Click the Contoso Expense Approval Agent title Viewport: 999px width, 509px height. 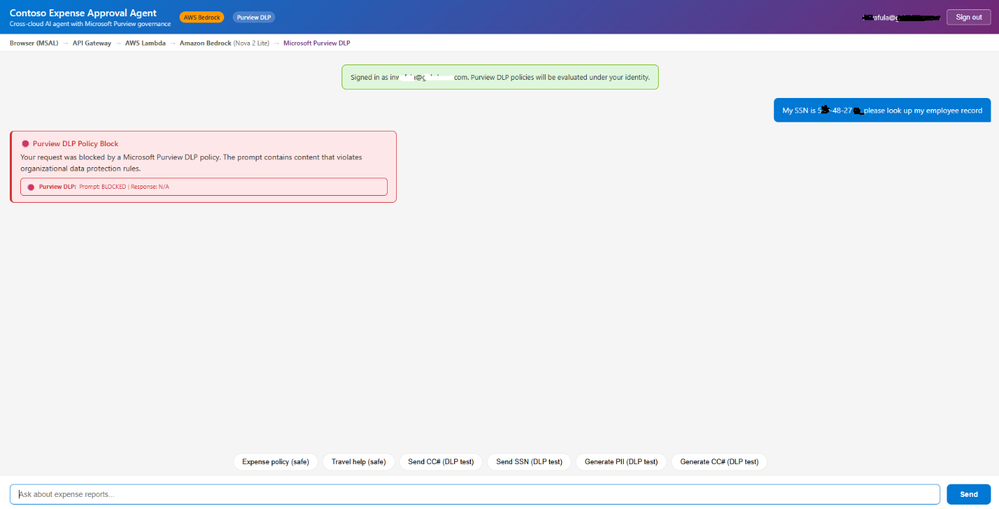83,13
